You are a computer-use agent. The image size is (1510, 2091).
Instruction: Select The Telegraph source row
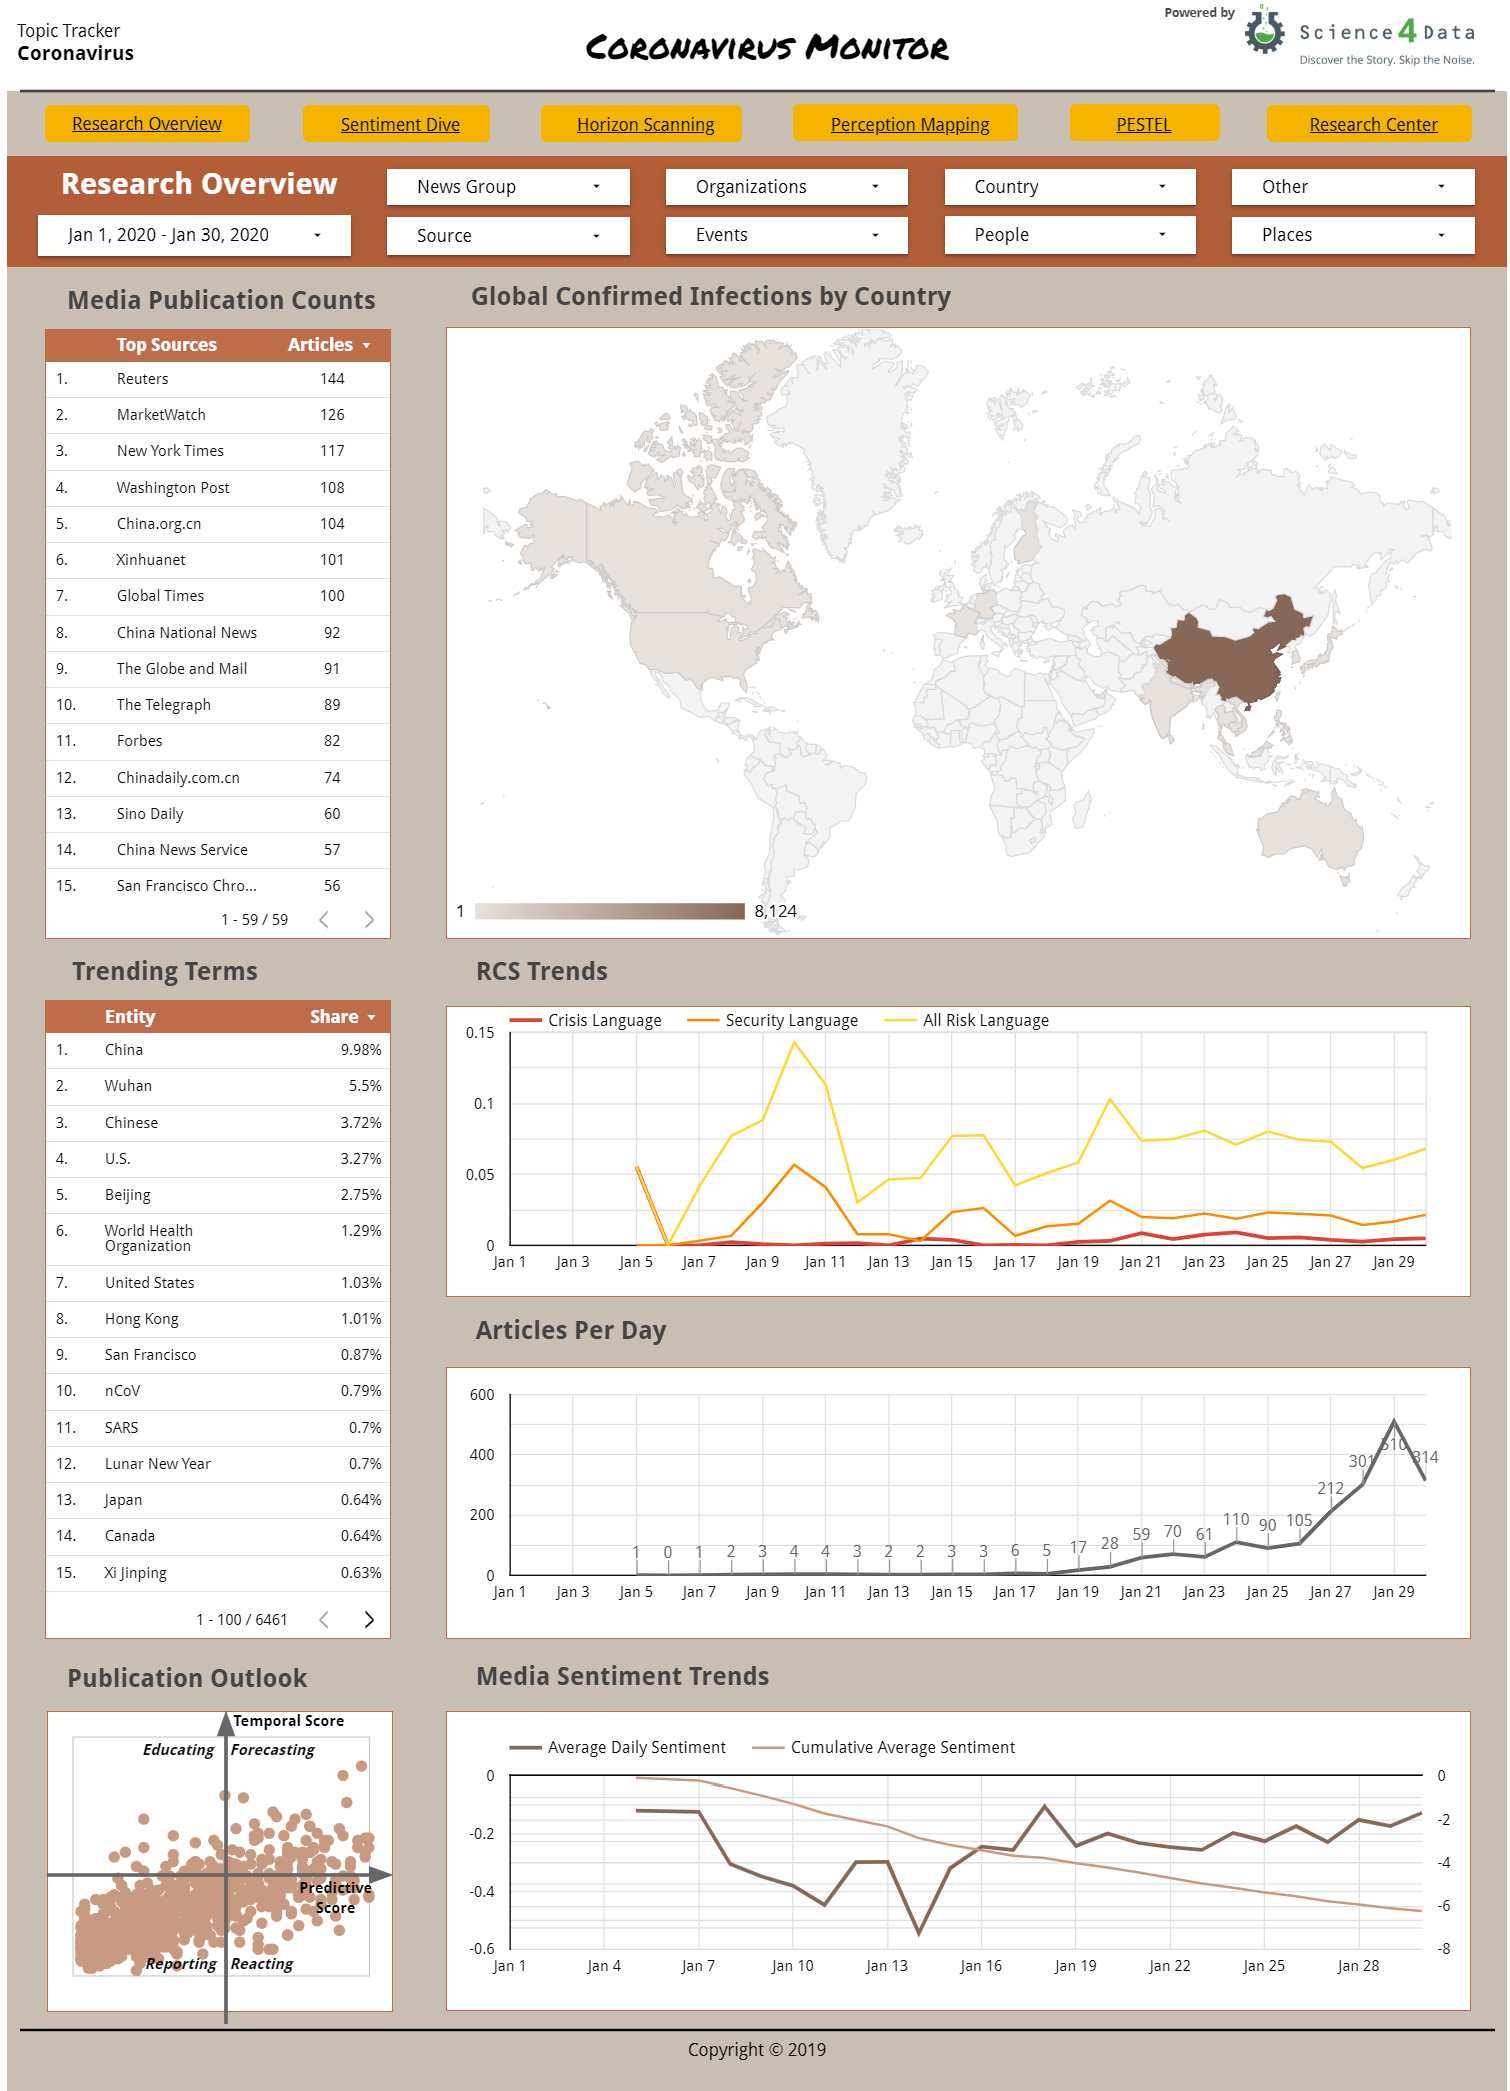coord(218,705)
